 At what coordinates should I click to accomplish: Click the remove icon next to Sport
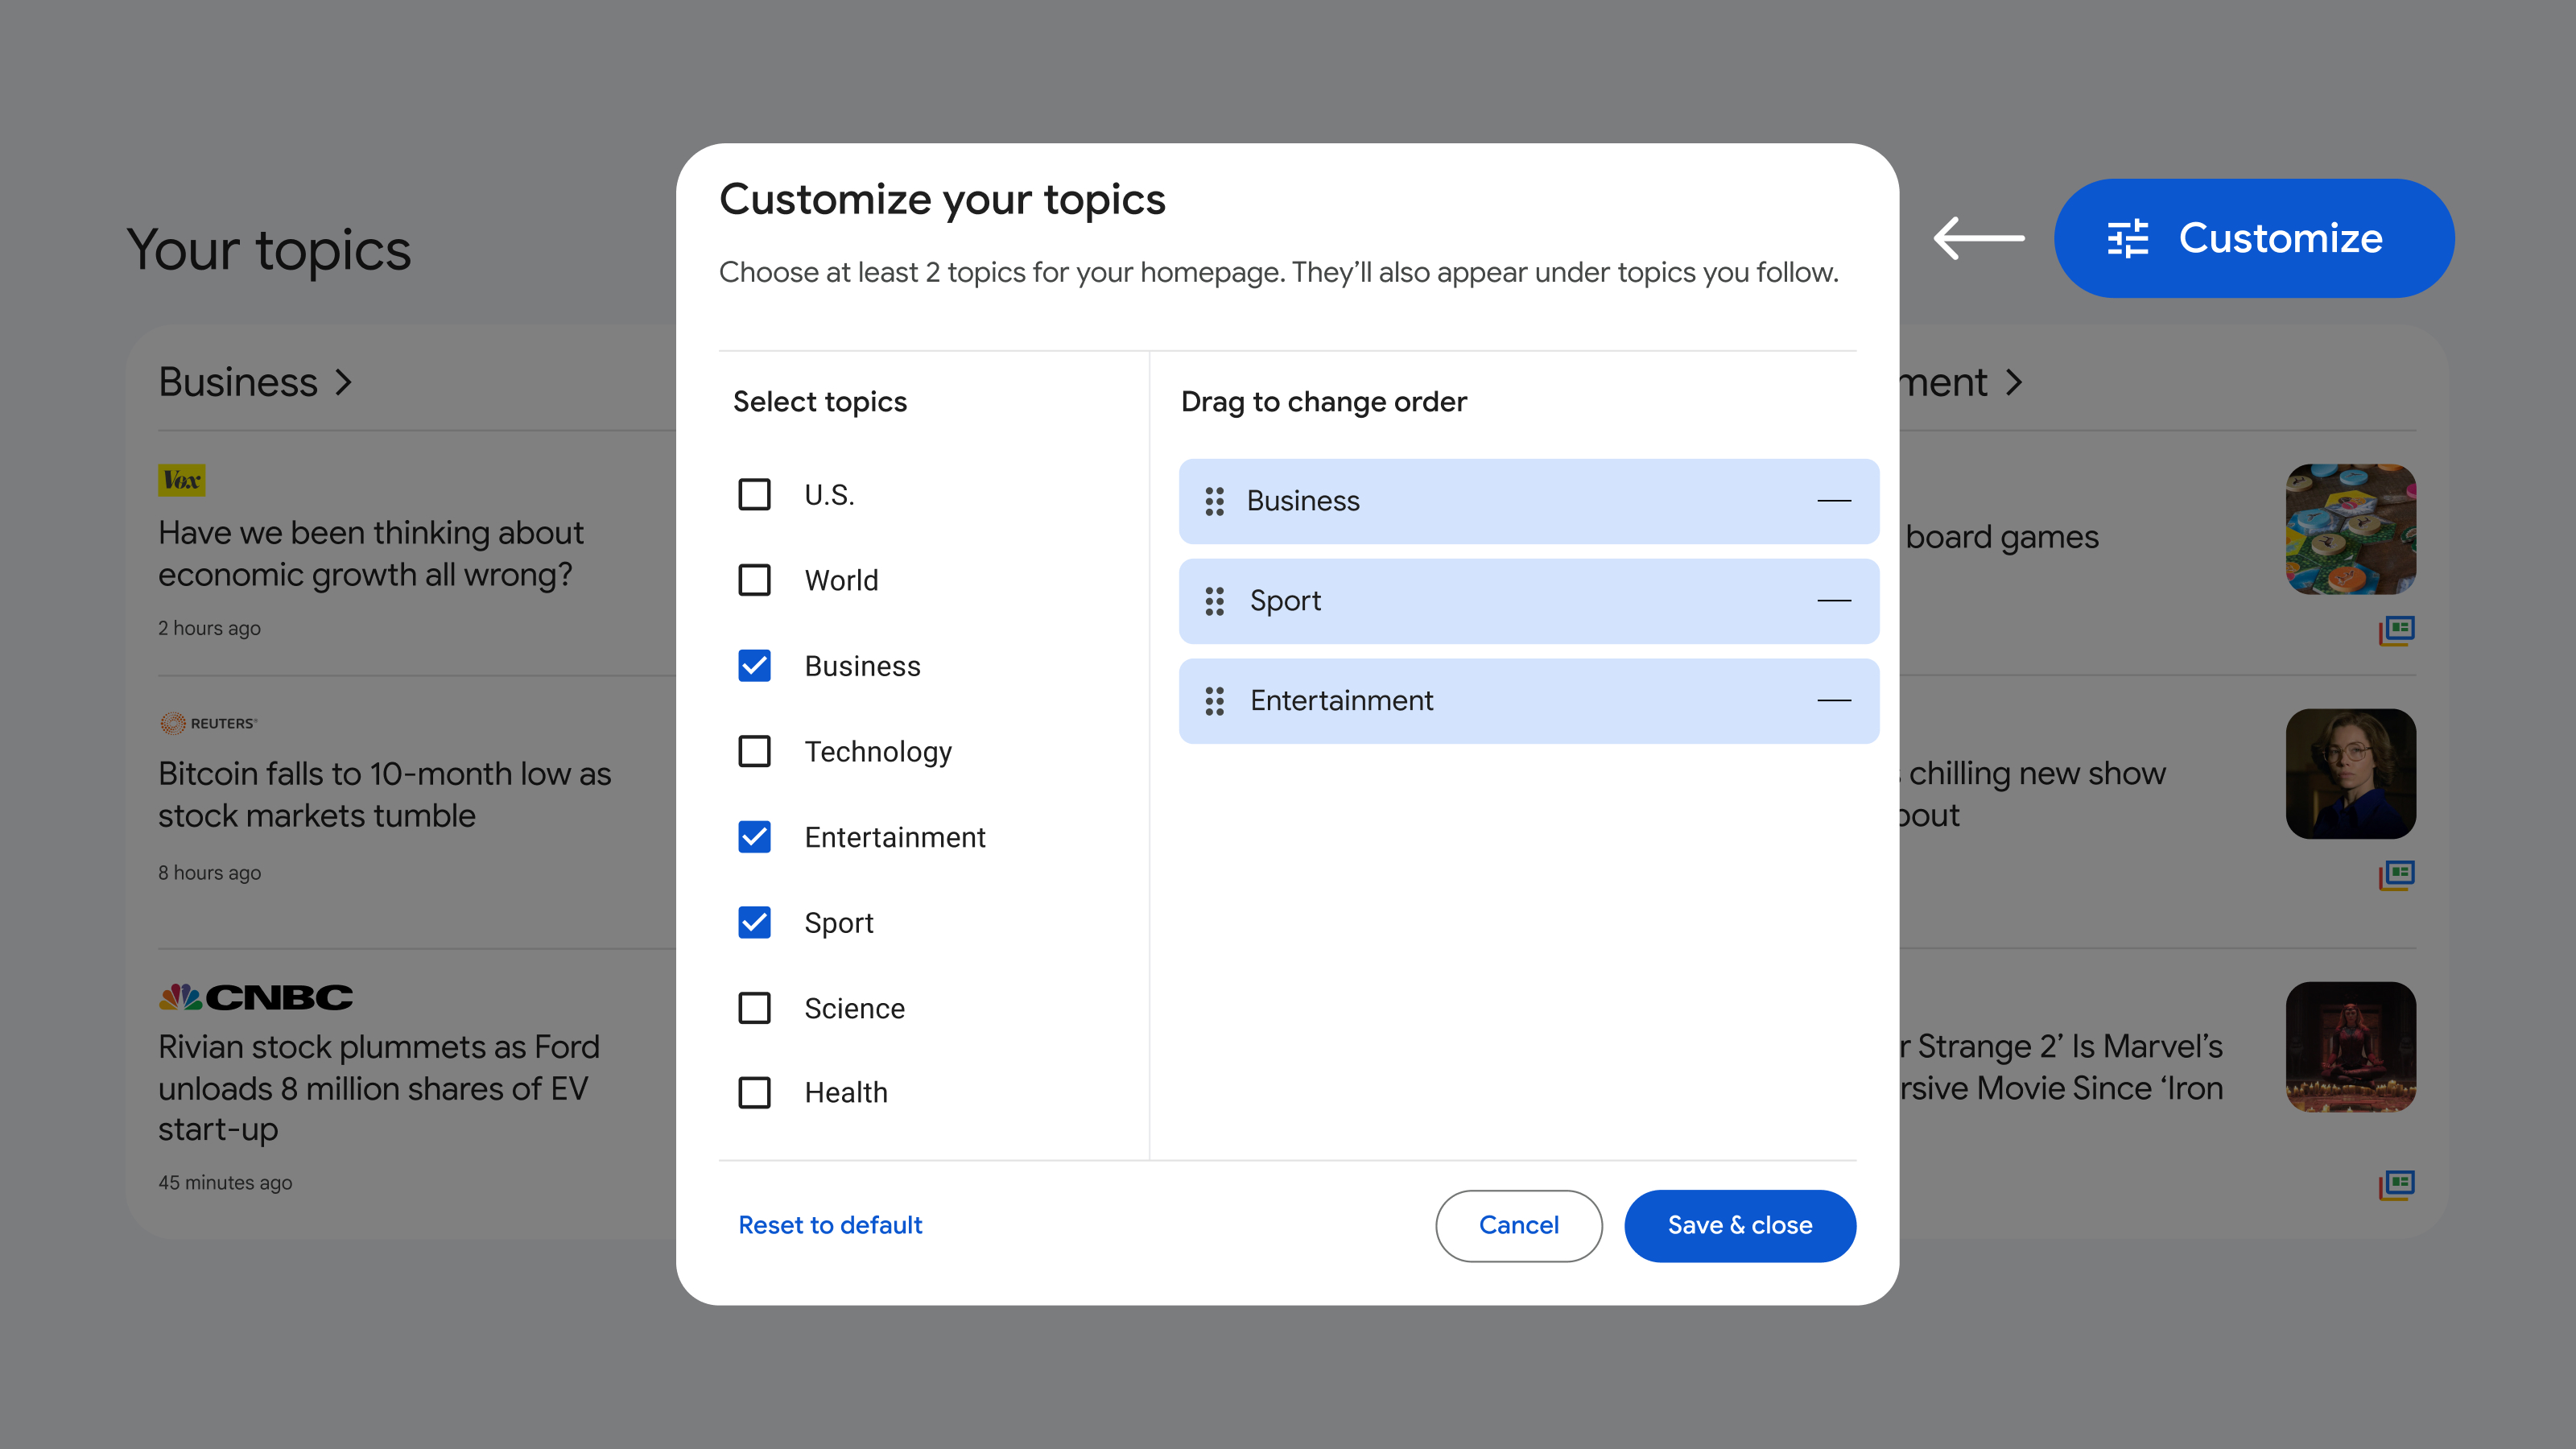point(1835,600)
